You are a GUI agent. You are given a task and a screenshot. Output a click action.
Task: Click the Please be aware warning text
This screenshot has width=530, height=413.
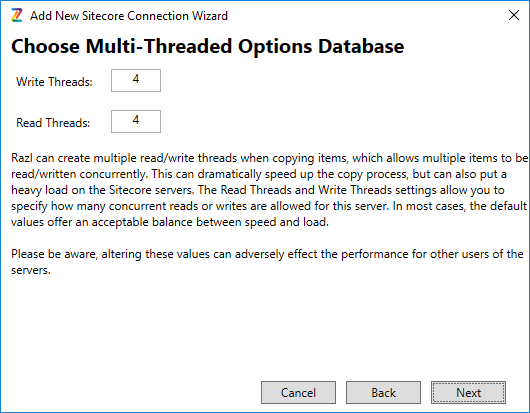(x=267, y=262)
